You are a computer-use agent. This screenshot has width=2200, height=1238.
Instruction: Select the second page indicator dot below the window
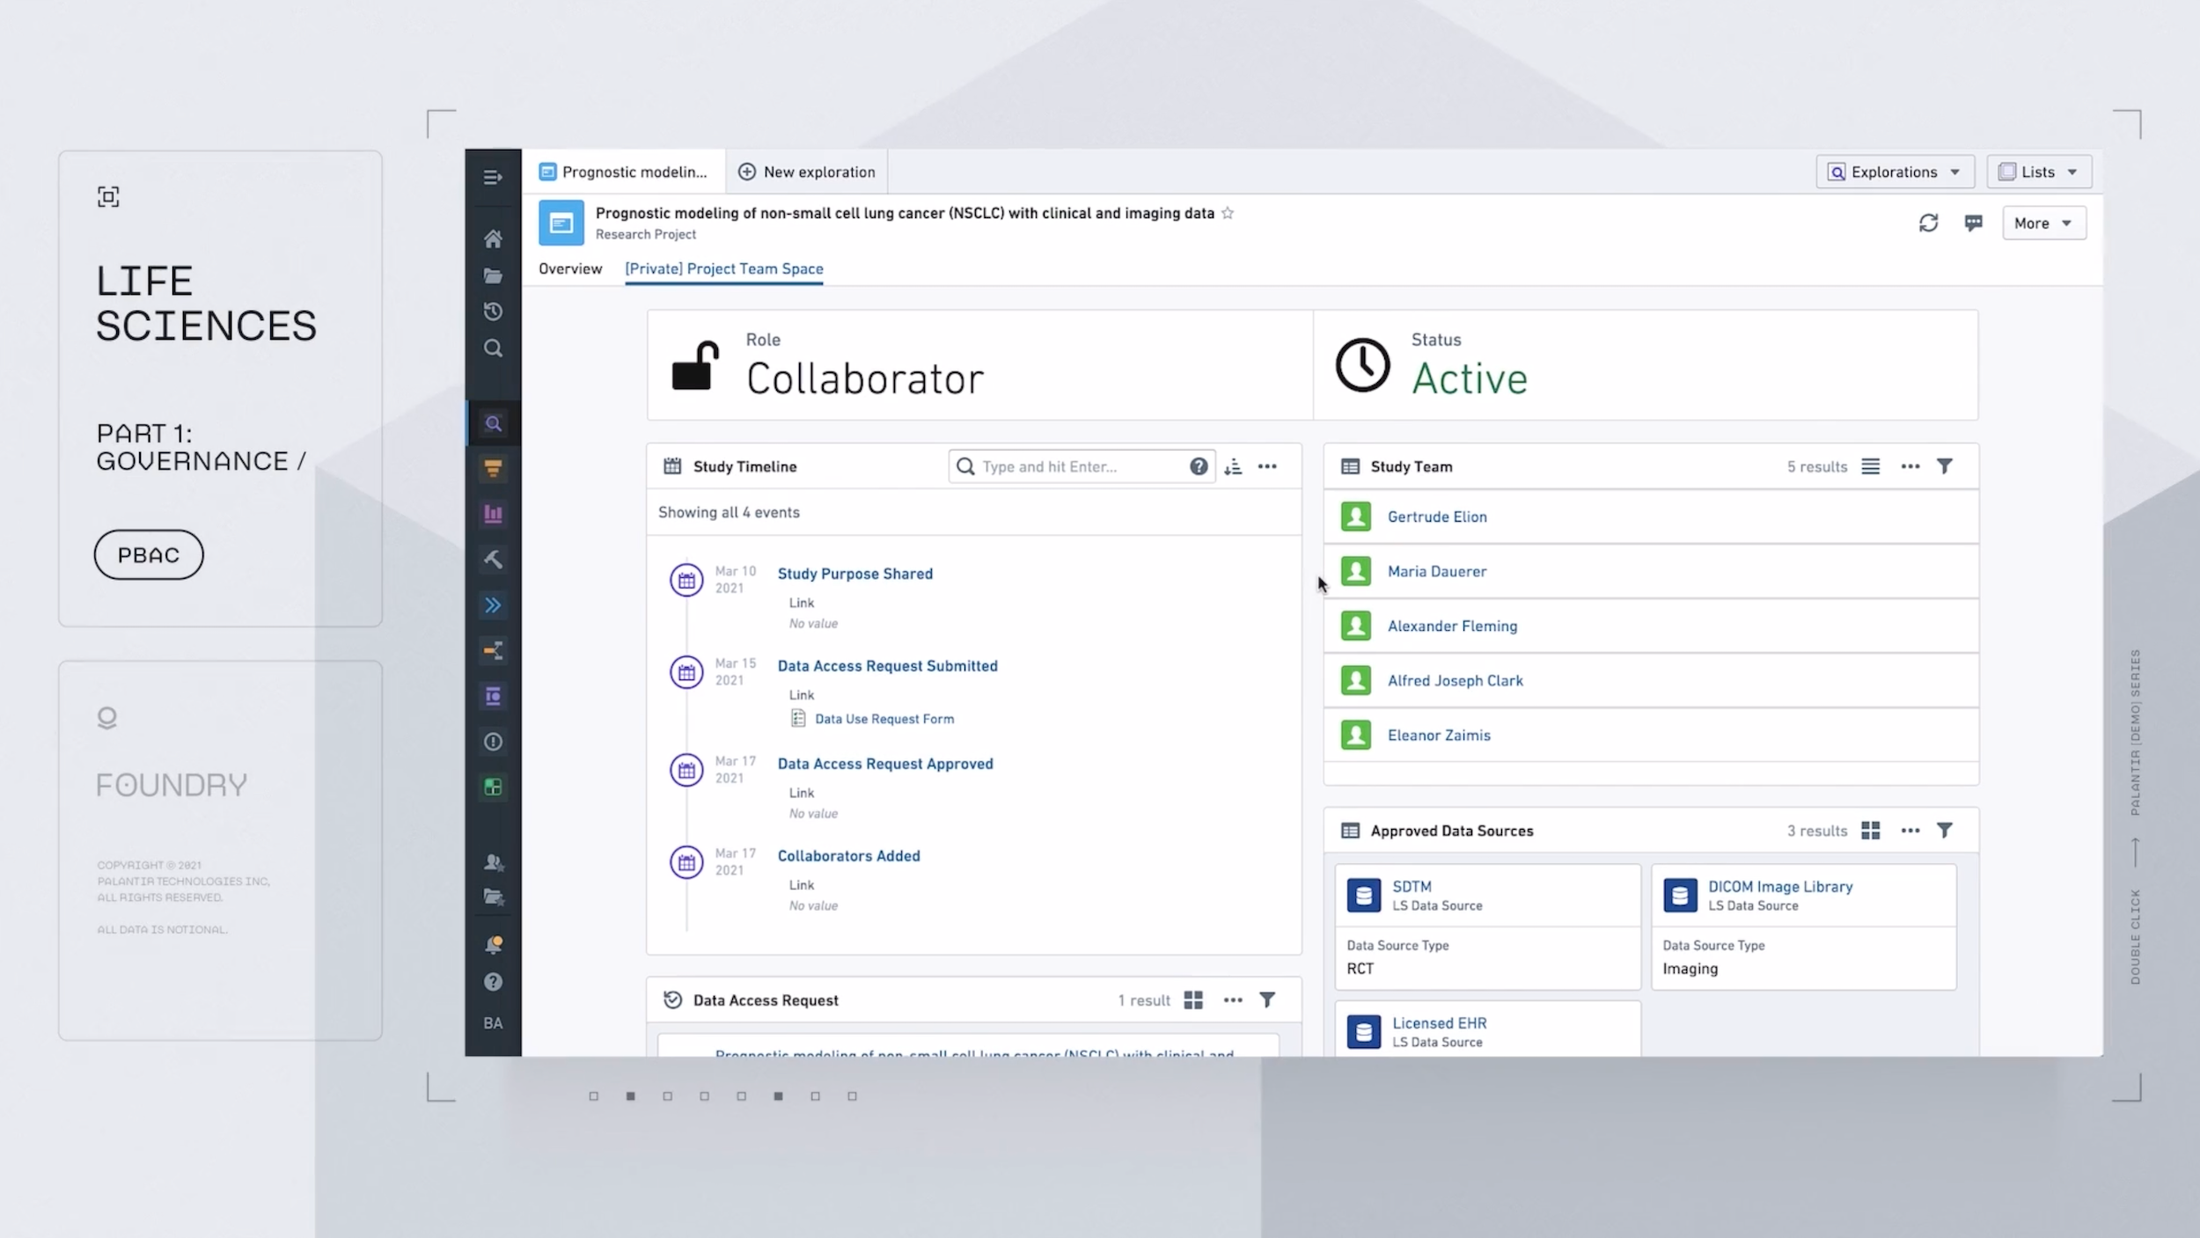pos(630,1096)
